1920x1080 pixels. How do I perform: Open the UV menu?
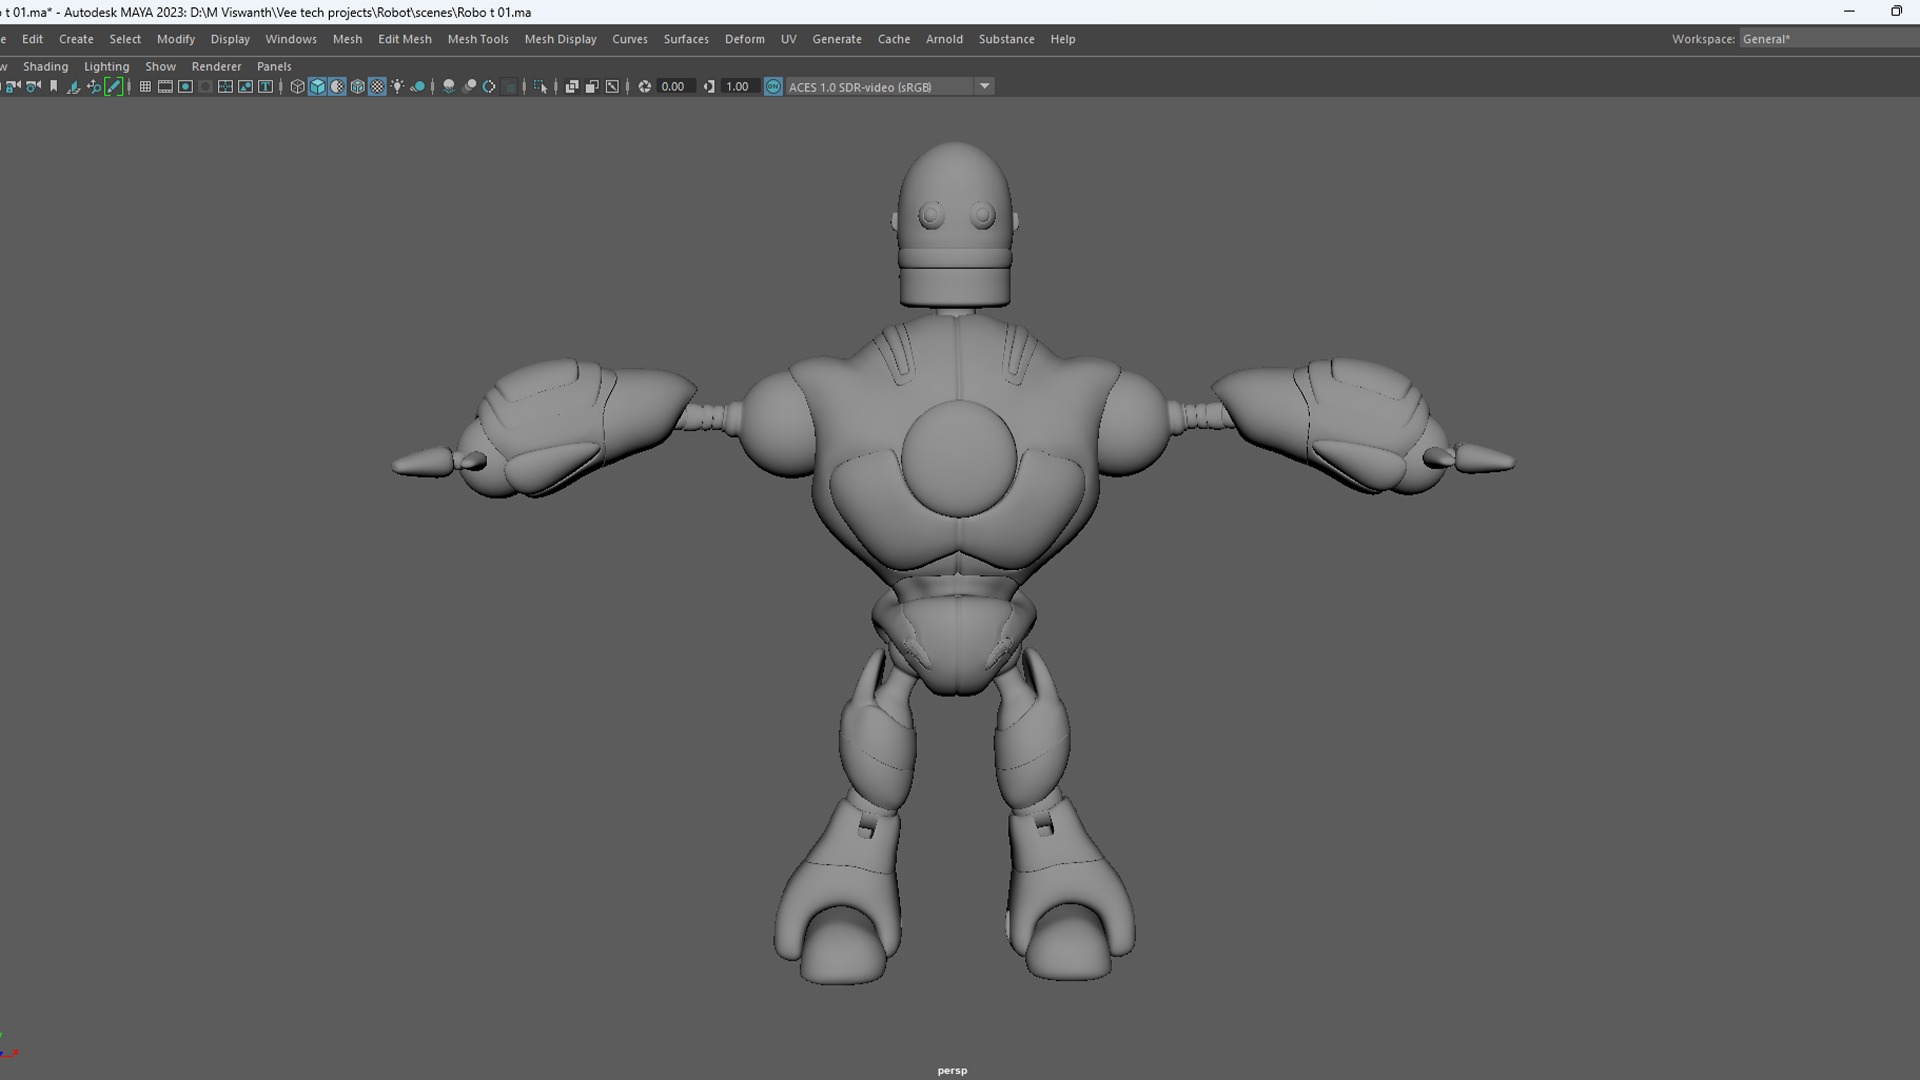(789, 39)
